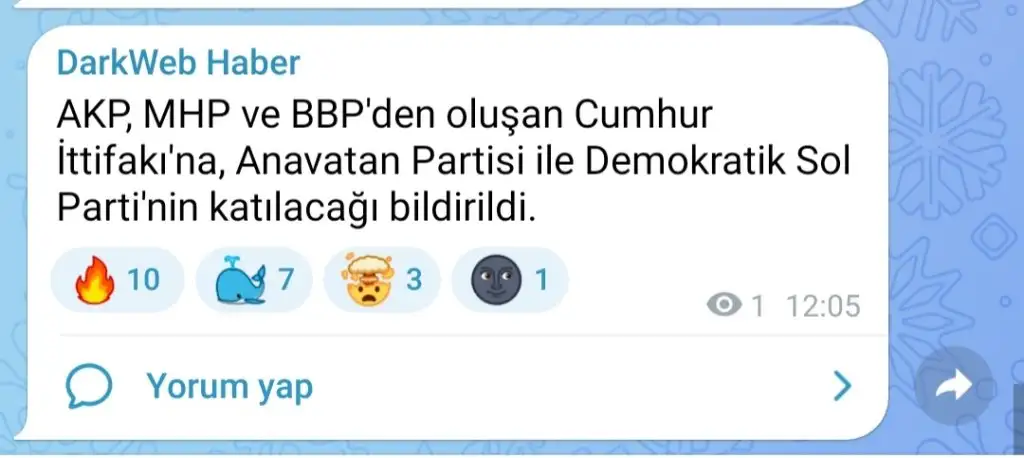Image resolution: width=1024 pixels, height=458 pixels.
Task: Tap the message text about Cumhur İttifakı
Action: click(454, 163)
